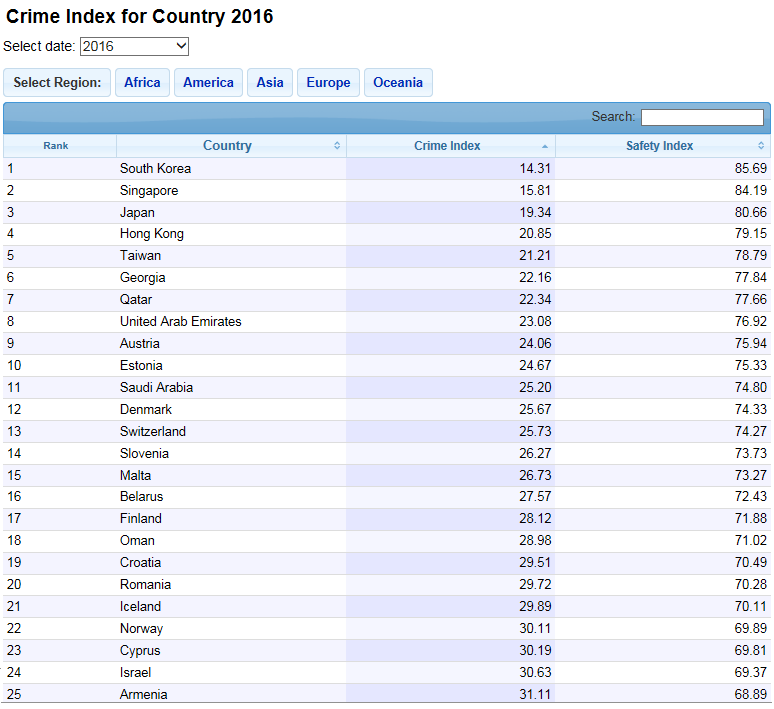The height and width of the screenshot is (709, 774).
Task: Select the Select Region label button
Action: tap(57, 83)
